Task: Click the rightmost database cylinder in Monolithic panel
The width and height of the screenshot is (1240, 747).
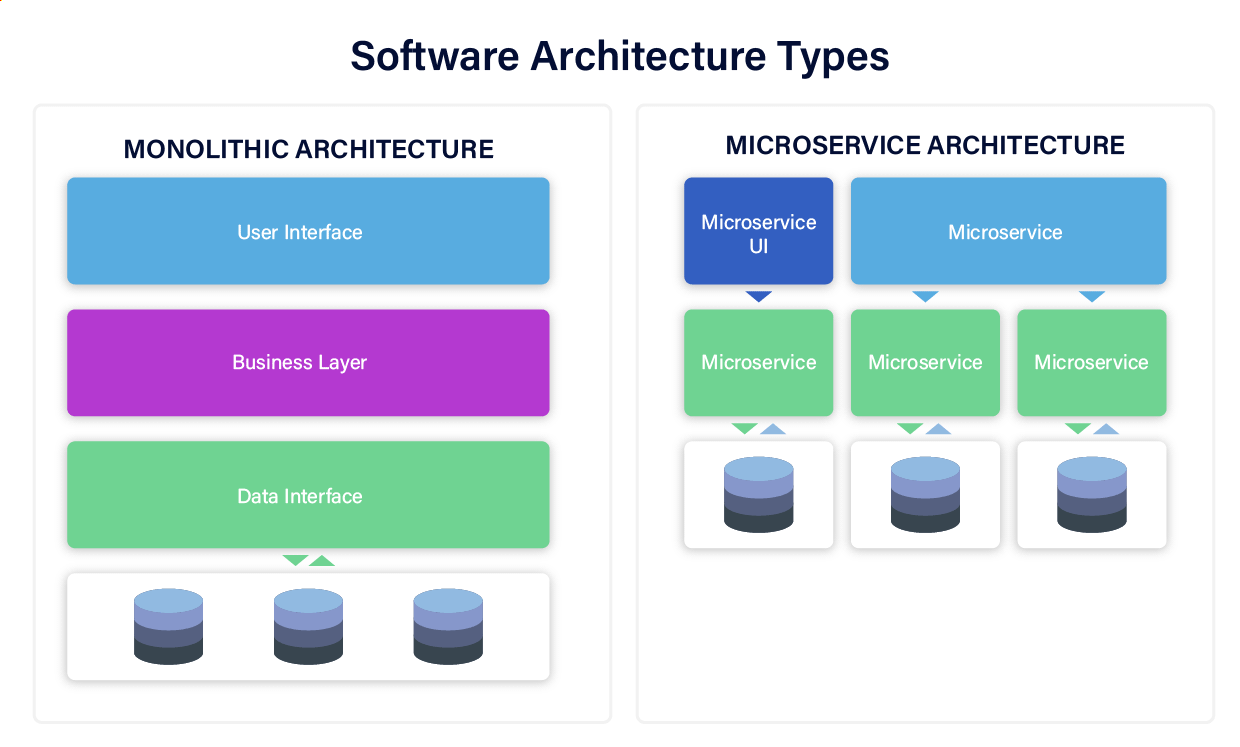Action: [448, 627]
